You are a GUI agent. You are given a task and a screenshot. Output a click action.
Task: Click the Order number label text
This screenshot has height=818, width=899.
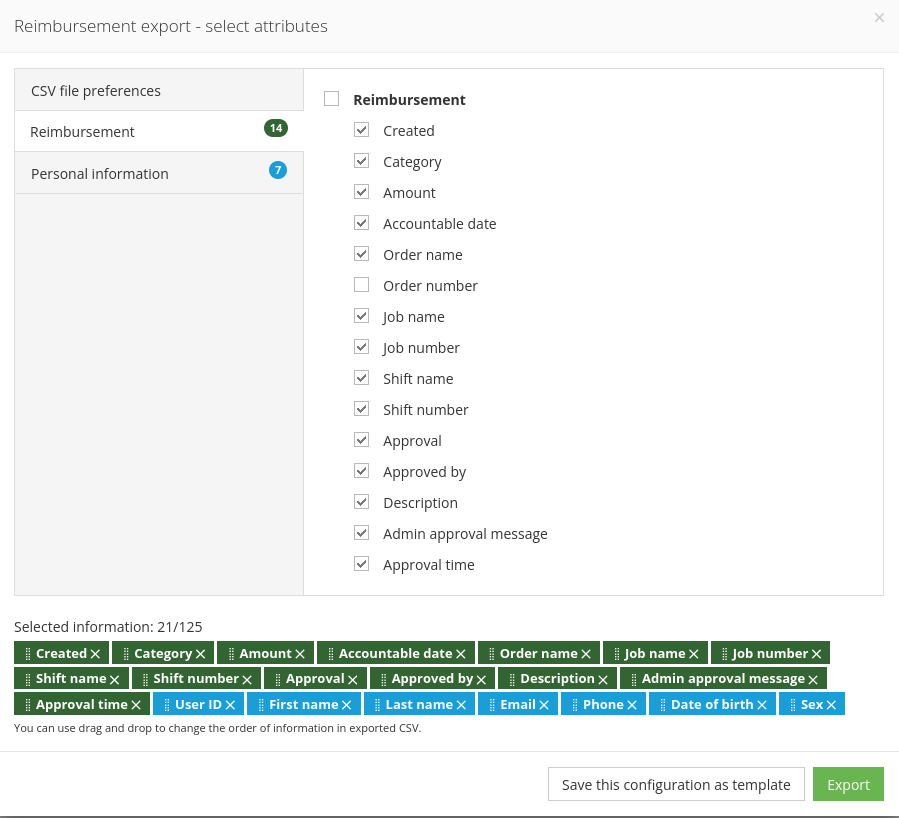point(430,285)
